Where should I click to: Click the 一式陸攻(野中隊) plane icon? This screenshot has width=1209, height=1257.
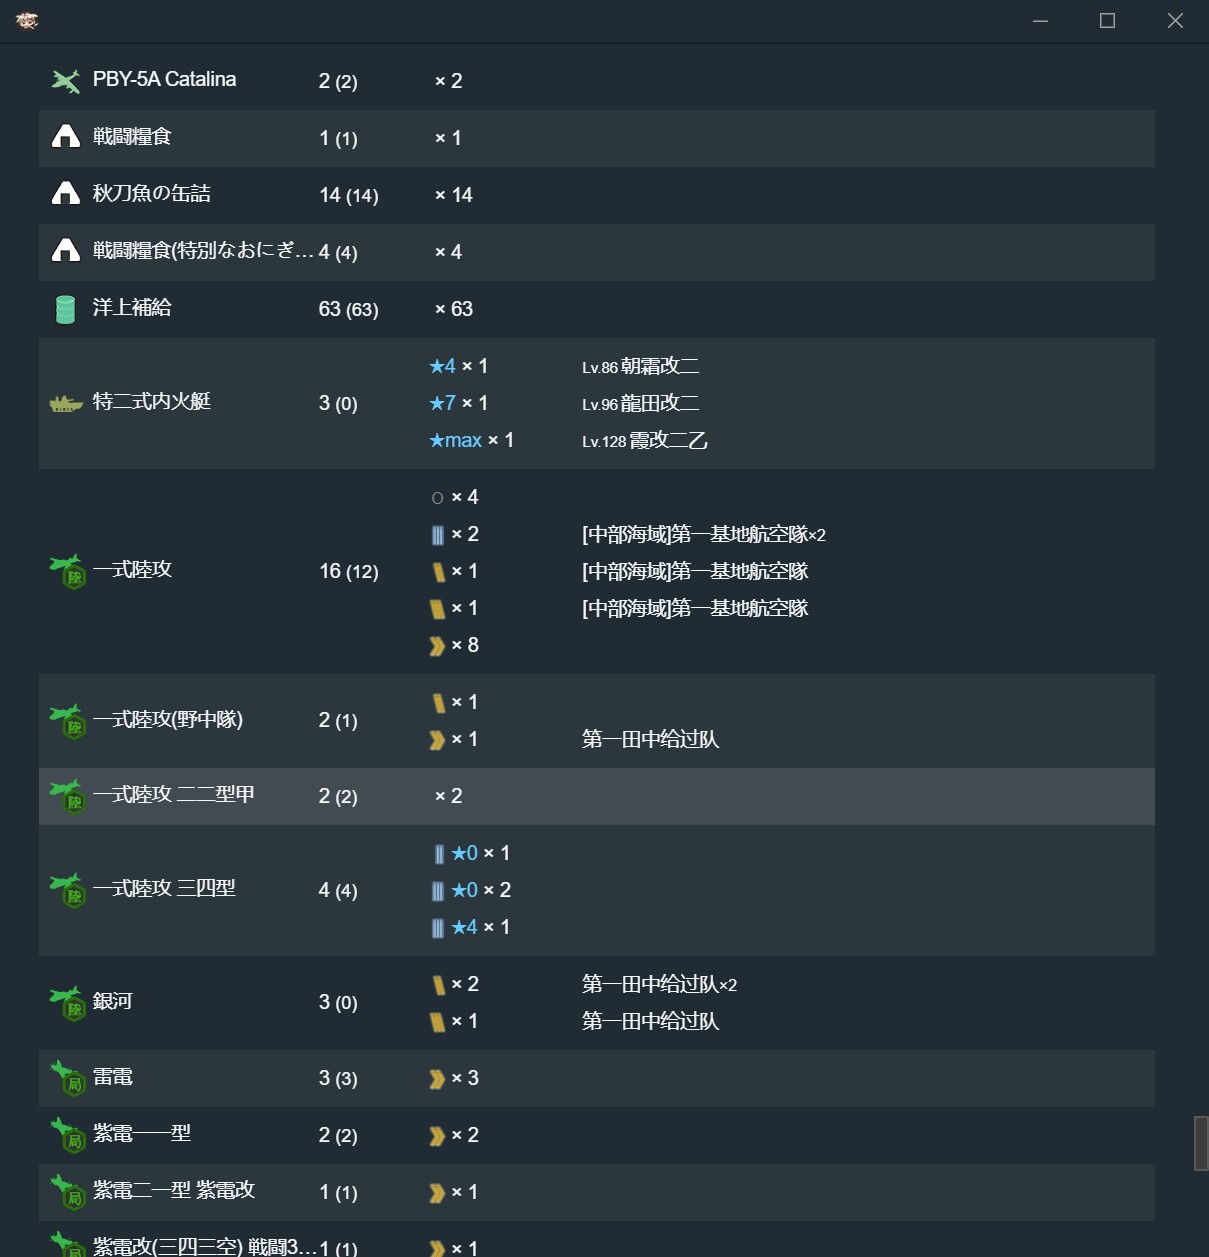[68, 721]
